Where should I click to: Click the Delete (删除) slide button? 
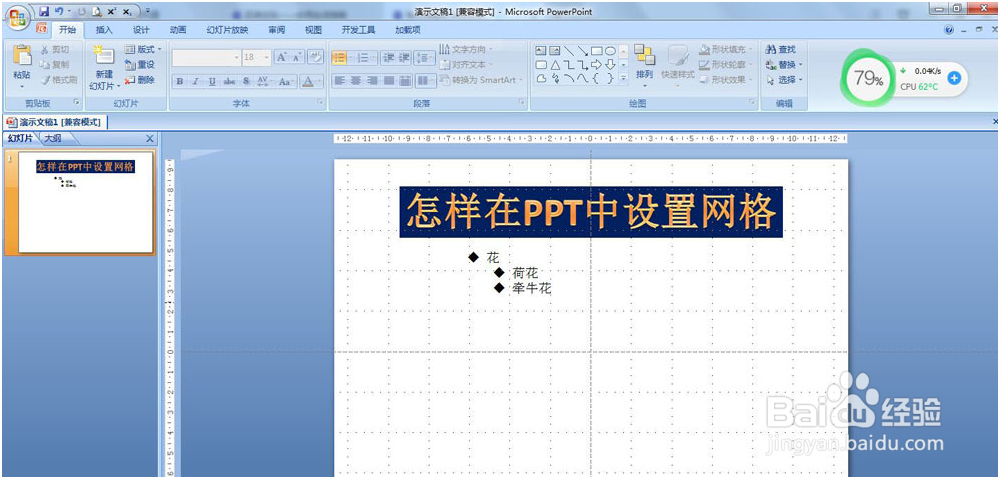pyautogui.click(x=139, y=80)
